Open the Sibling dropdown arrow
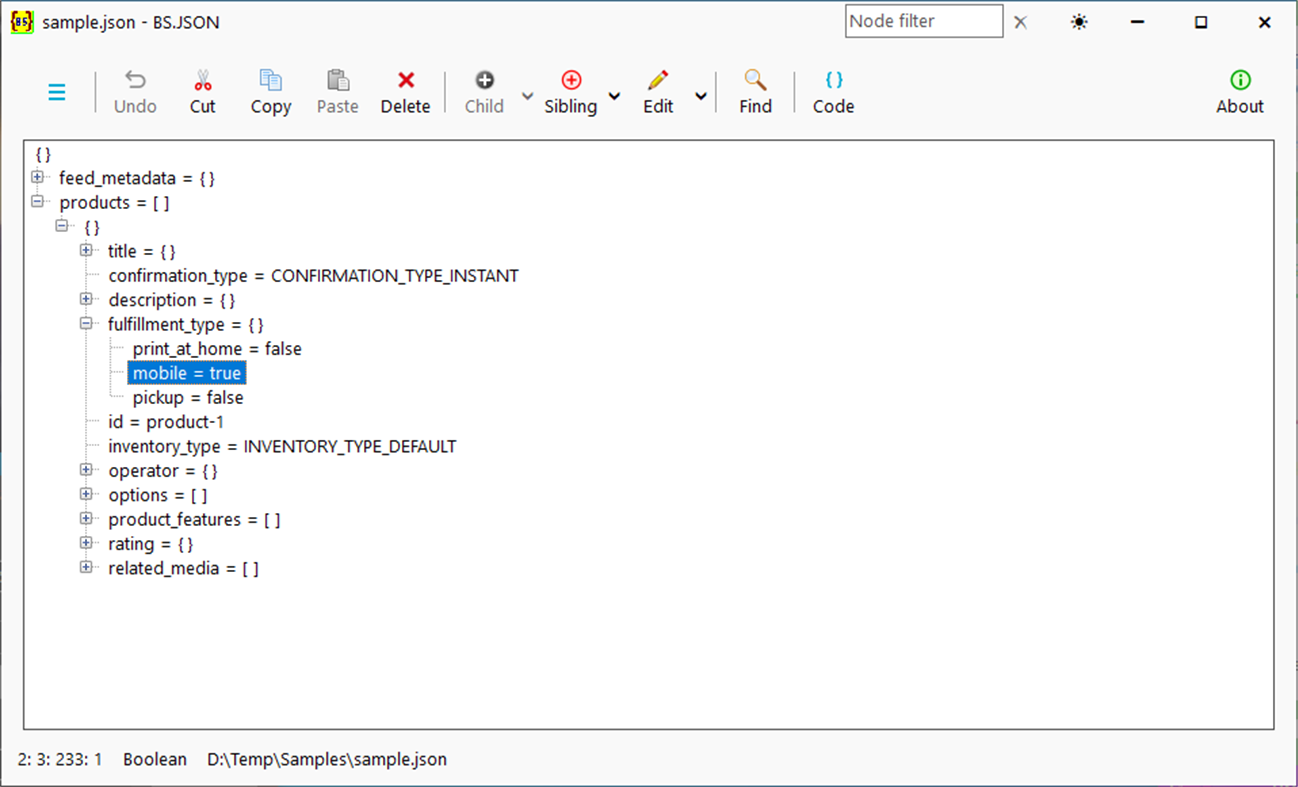 pyautogui.click(x=614, y=96)
